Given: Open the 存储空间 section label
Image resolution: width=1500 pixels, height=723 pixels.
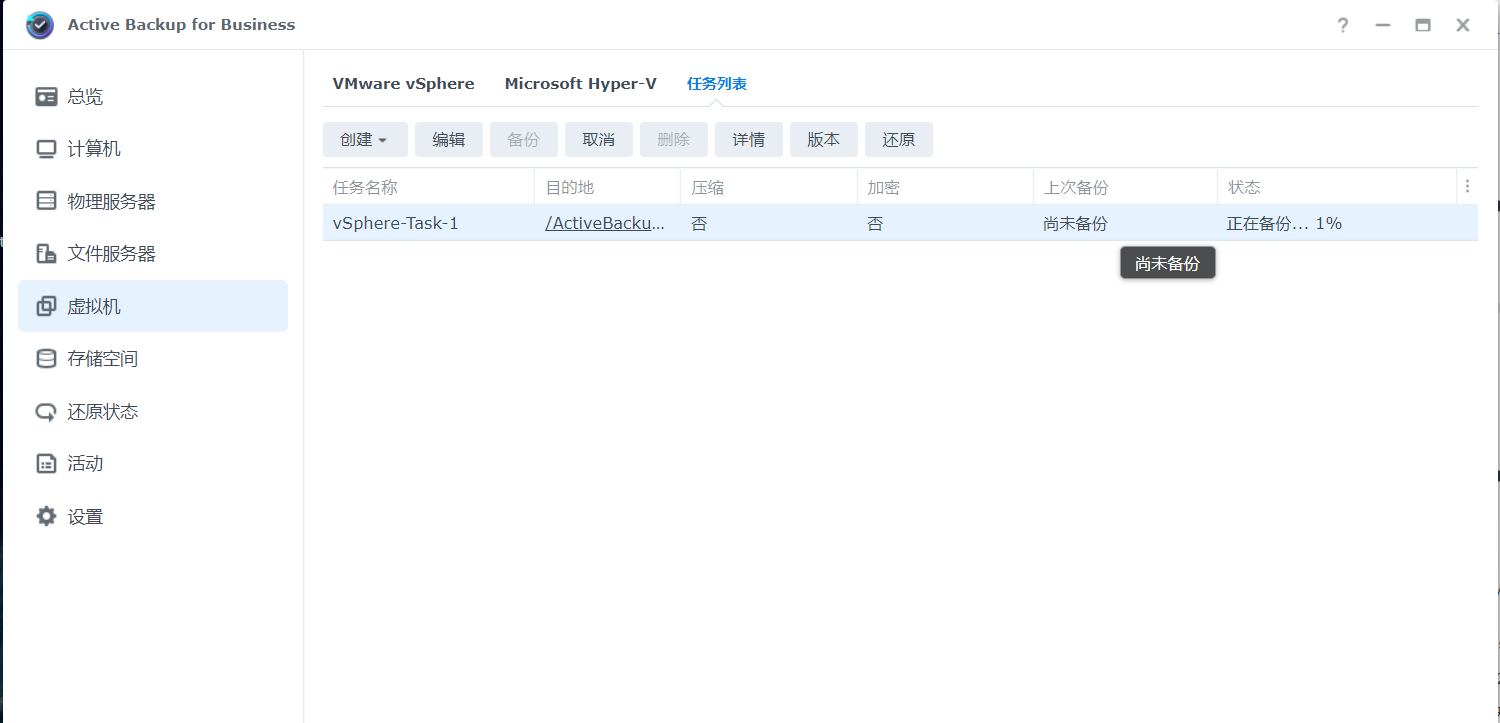Looking at the screenshot, I should [103, 358].
